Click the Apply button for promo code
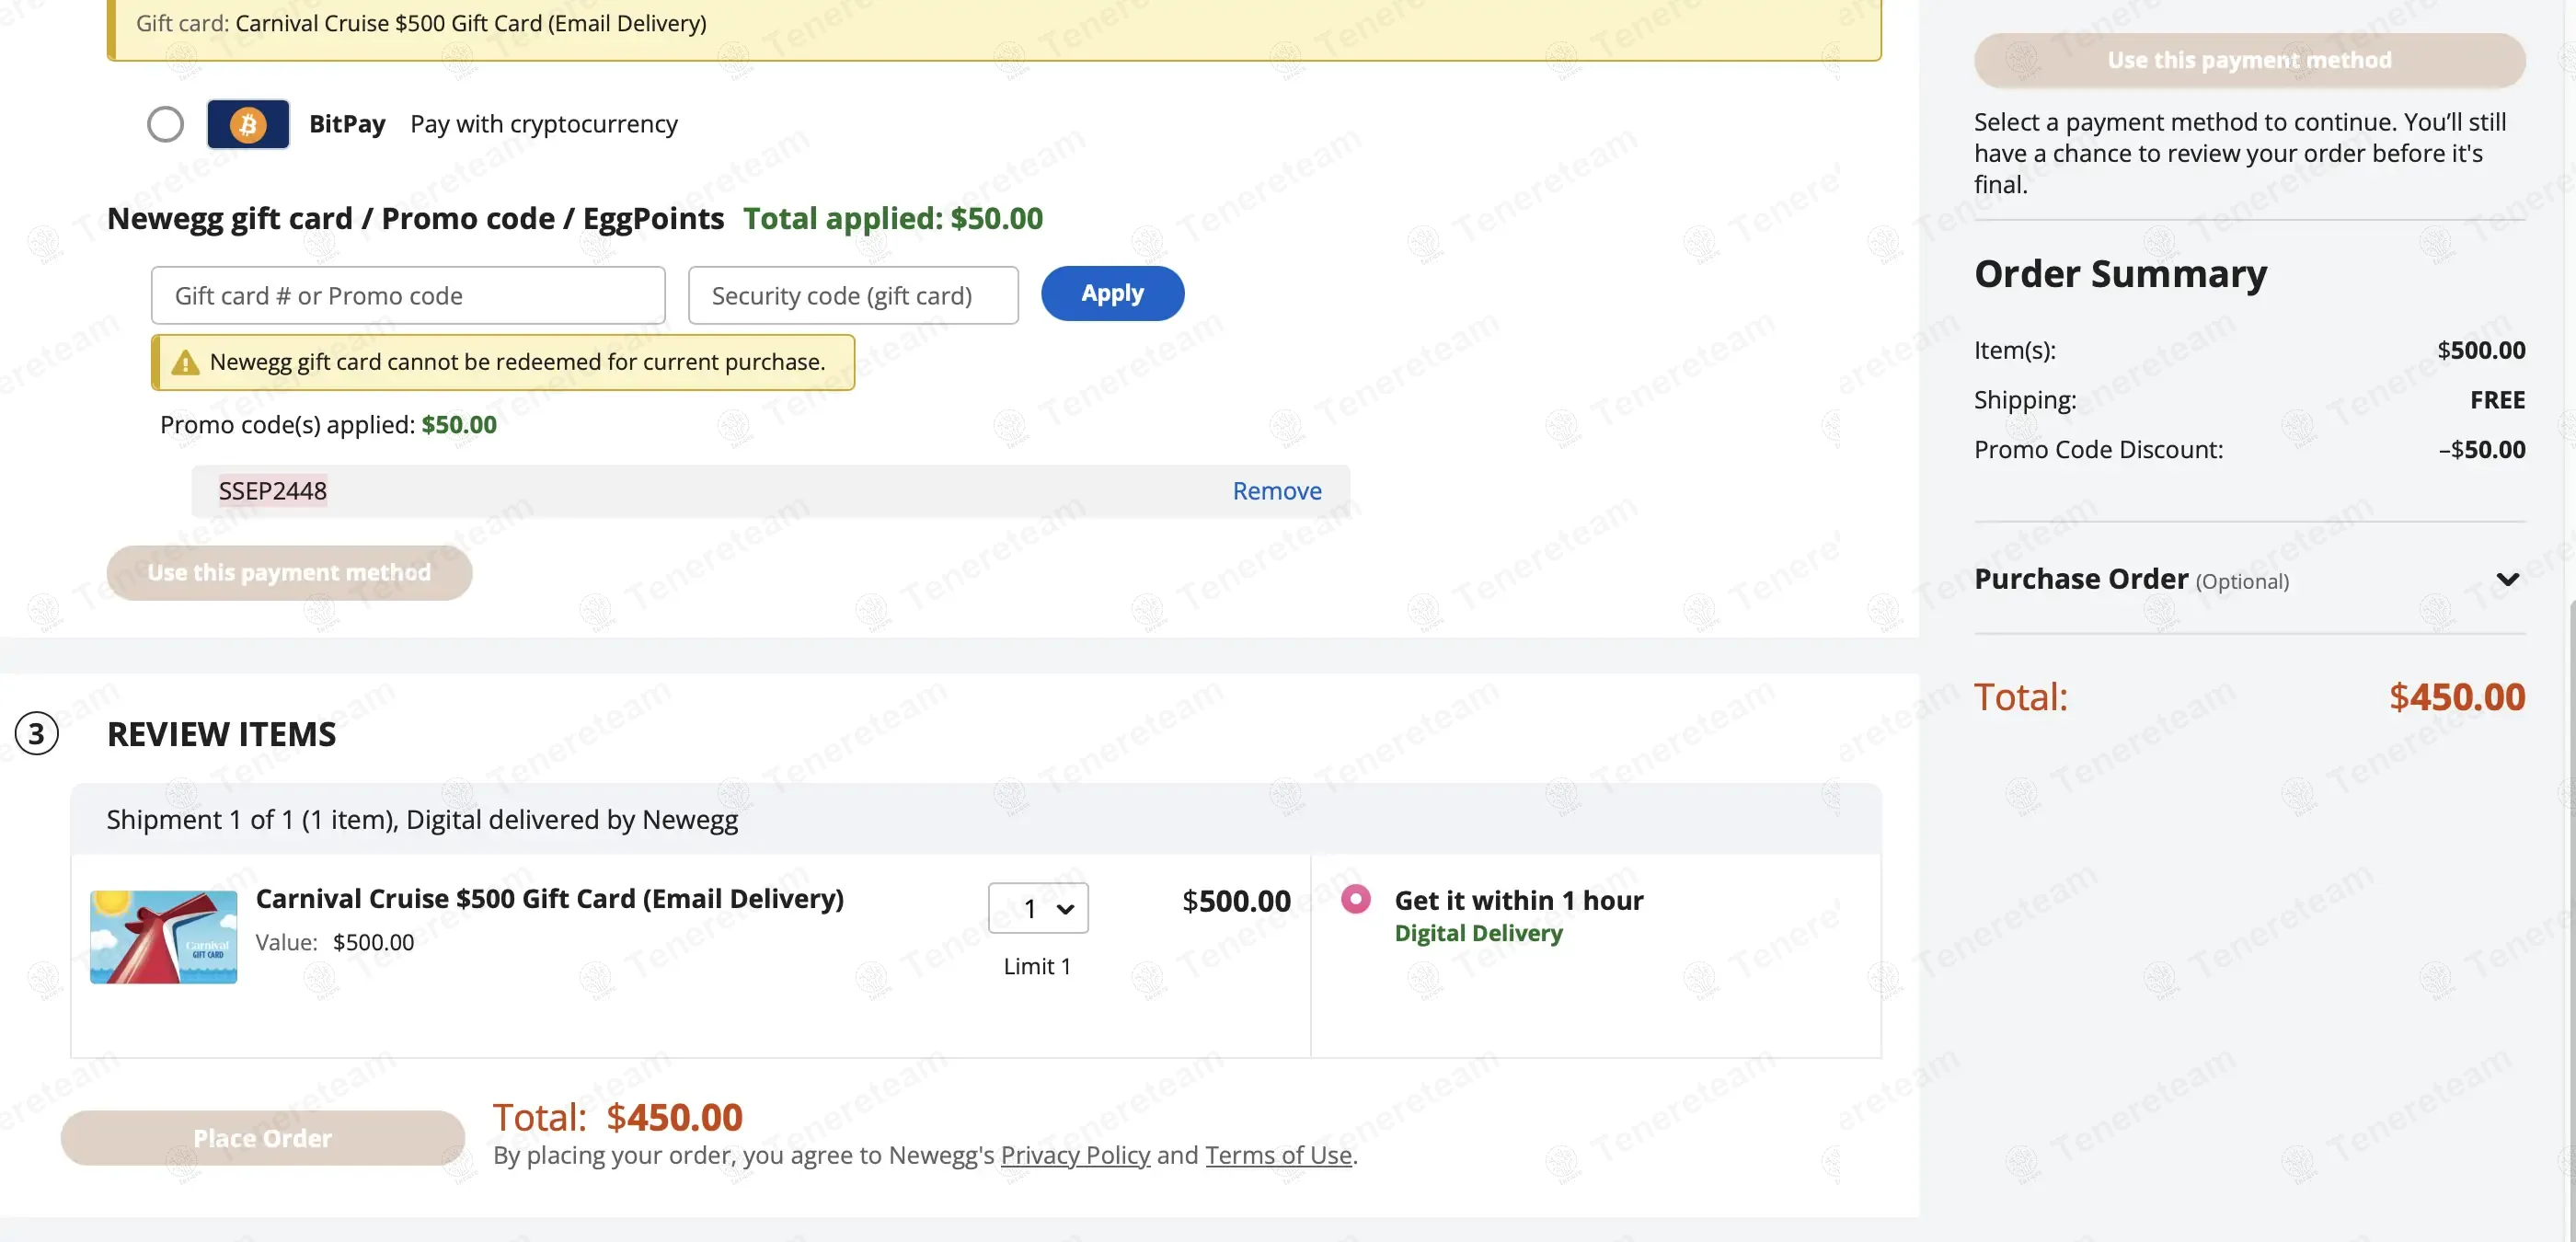 [1112, 293]
